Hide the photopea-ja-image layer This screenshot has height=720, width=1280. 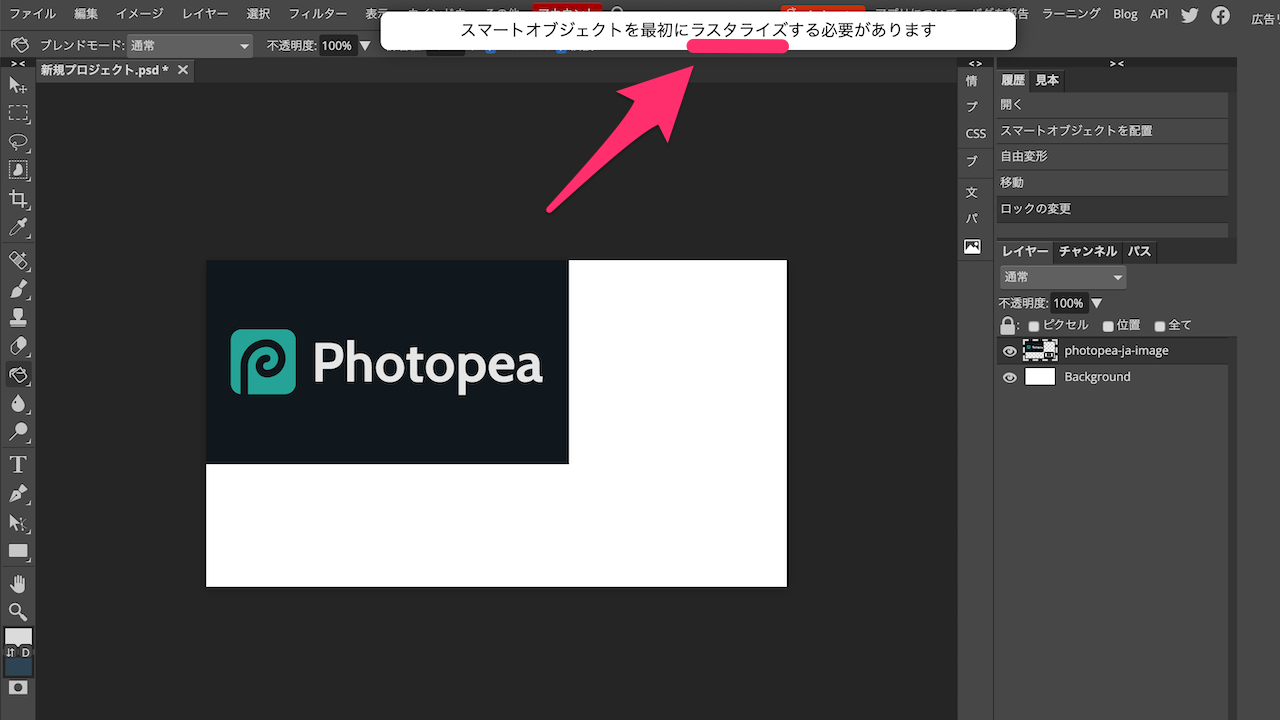point(1010,351)
